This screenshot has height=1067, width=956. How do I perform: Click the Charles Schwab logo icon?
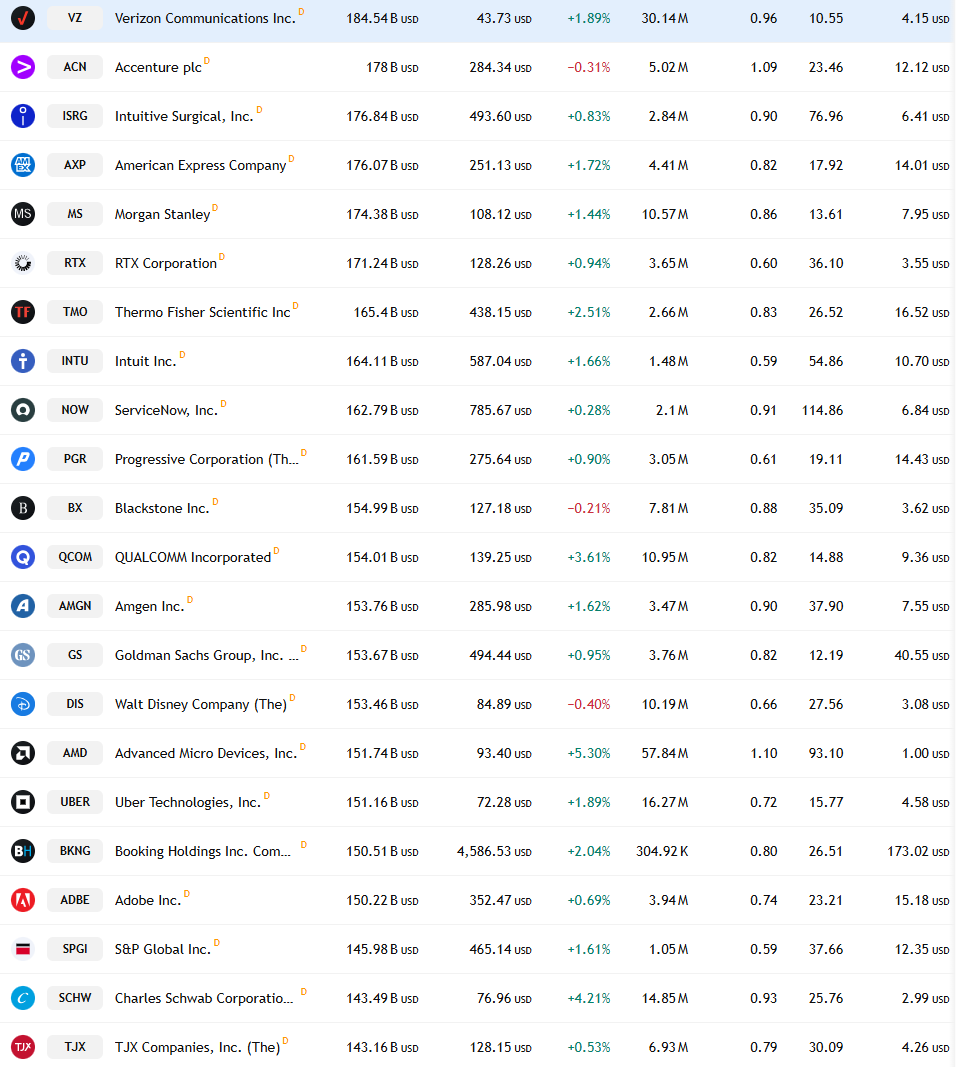22,998
